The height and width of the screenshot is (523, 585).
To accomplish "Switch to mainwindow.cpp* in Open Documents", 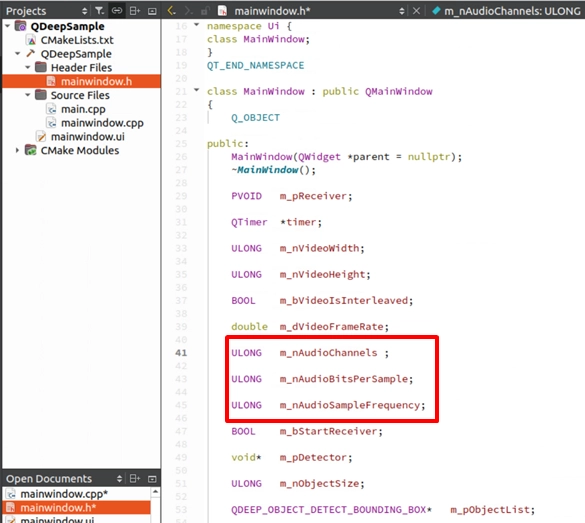I will tap(64, 494).
